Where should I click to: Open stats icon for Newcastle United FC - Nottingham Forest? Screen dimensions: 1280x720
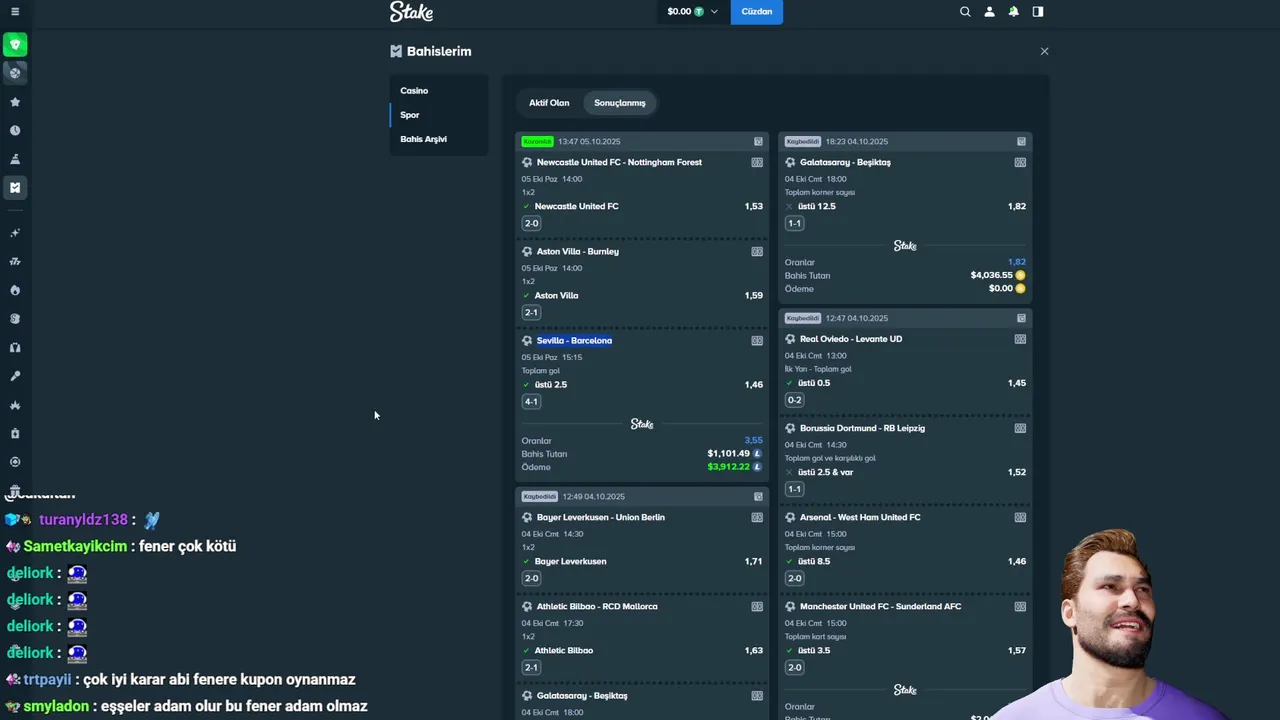[x=757, y=162]
